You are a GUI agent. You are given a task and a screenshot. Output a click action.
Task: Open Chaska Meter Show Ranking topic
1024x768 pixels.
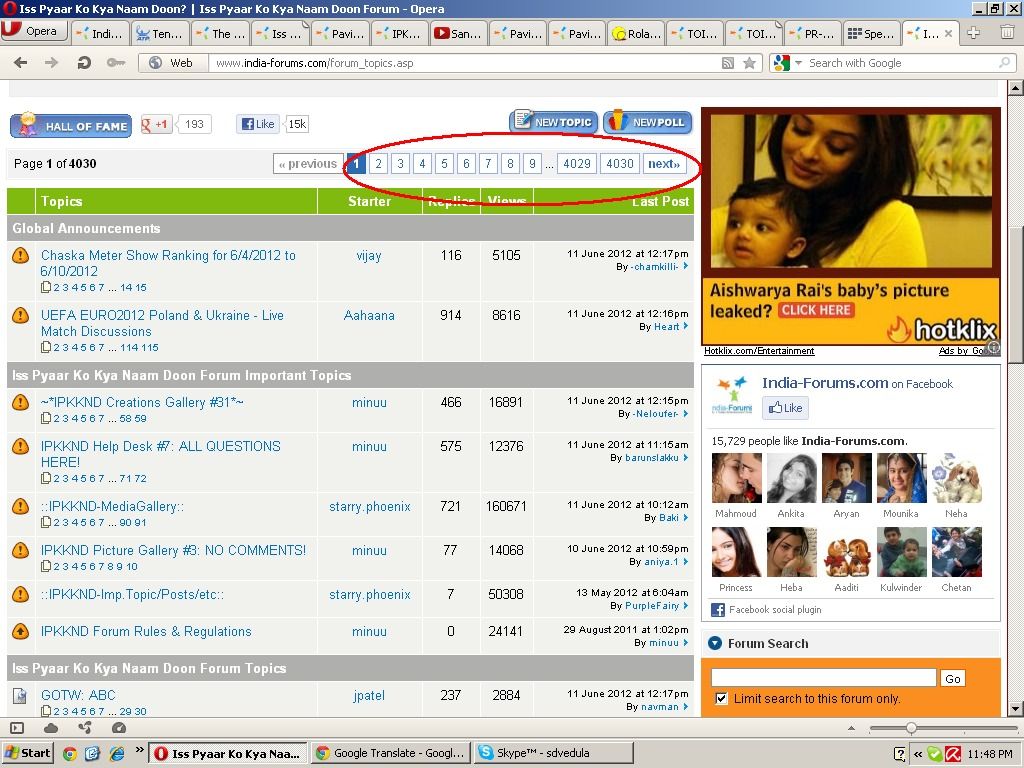point(168,263)
